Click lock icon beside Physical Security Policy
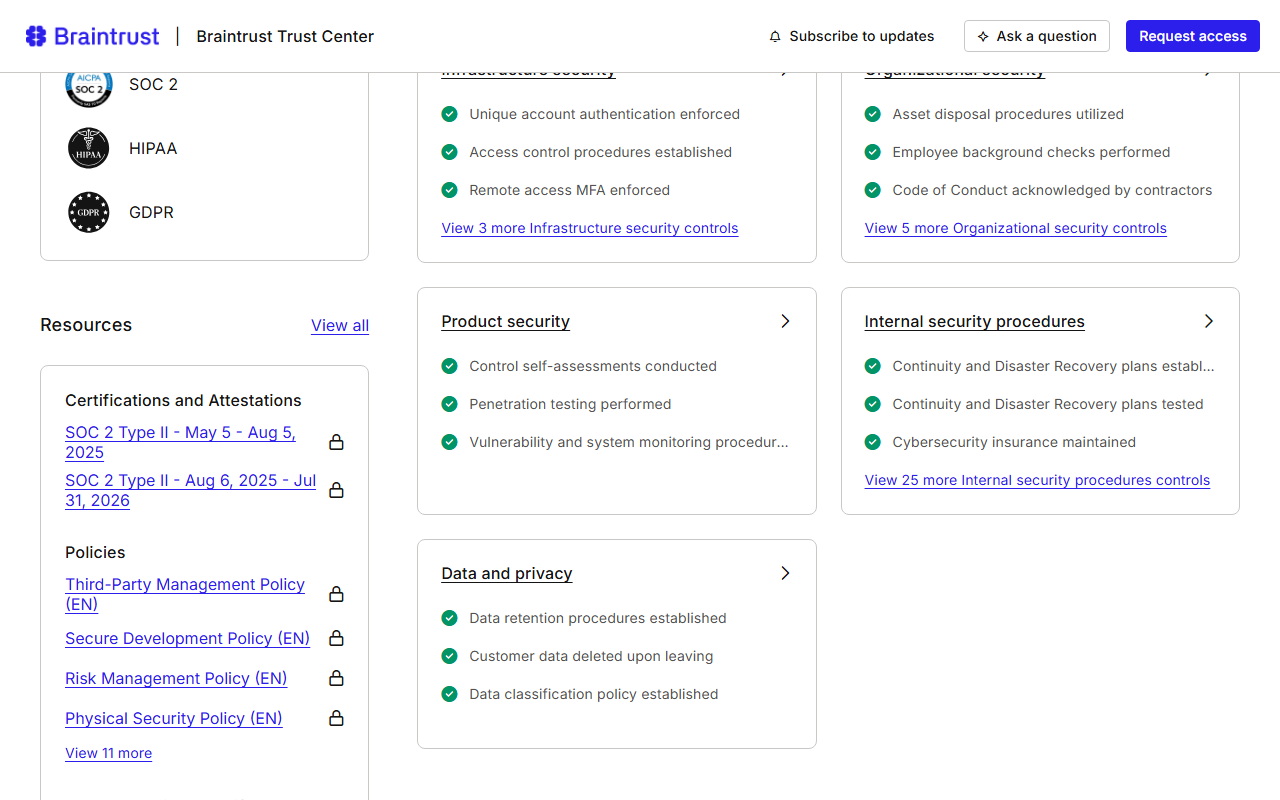1280x800 pixels. (x=337, y=718)
